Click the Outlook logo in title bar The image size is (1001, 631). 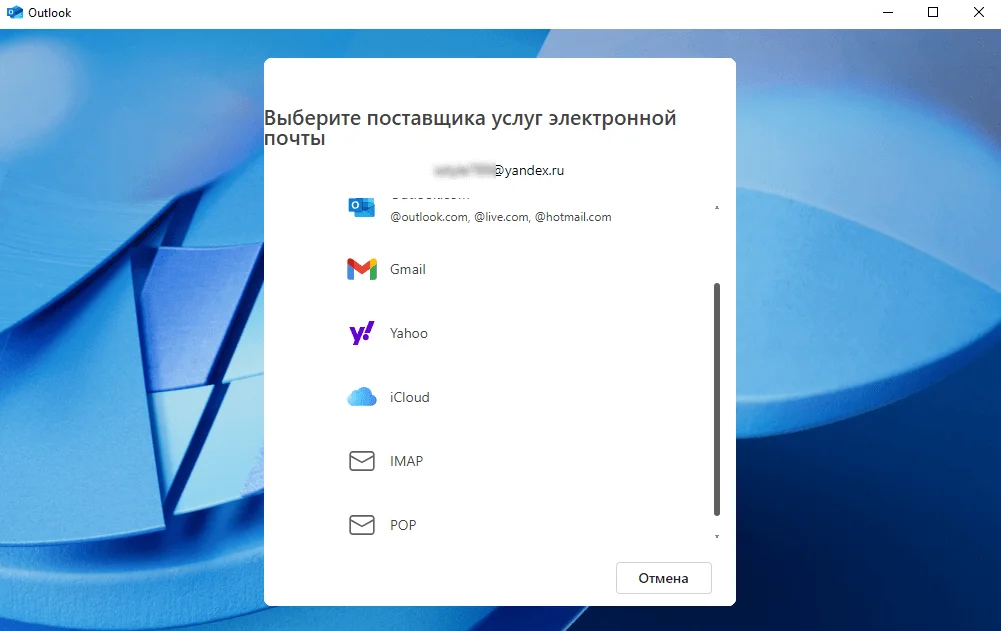point(14,13)
